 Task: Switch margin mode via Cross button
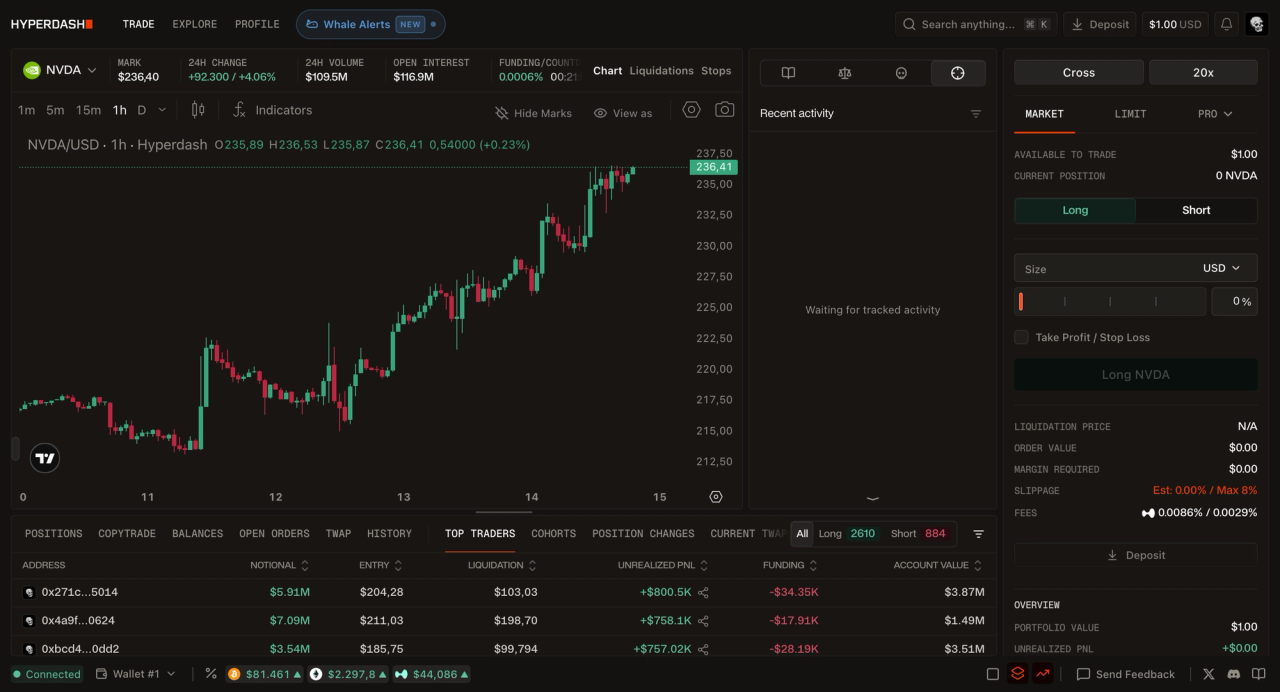[x=1079, y=72]
